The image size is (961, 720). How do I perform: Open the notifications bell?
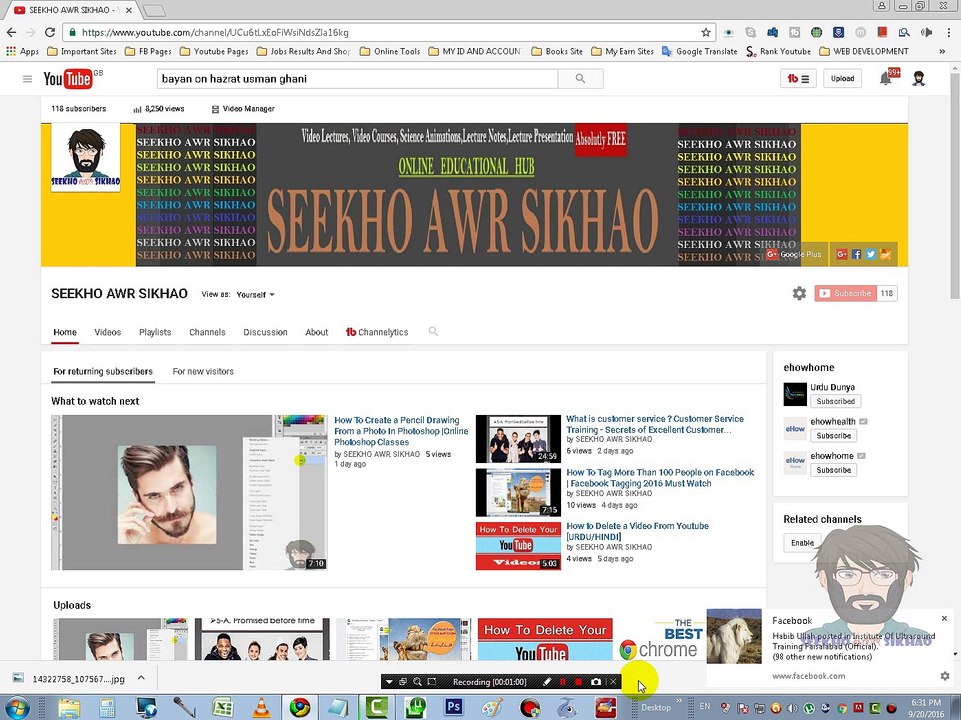886,78
